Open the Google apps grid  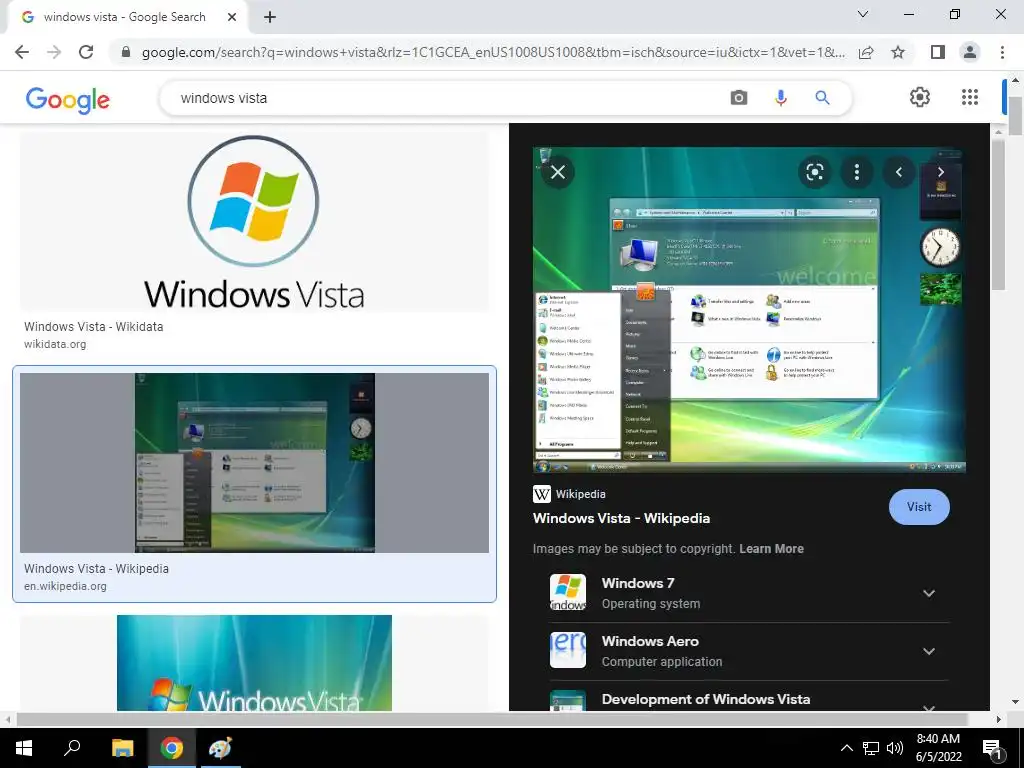(970, 97)
